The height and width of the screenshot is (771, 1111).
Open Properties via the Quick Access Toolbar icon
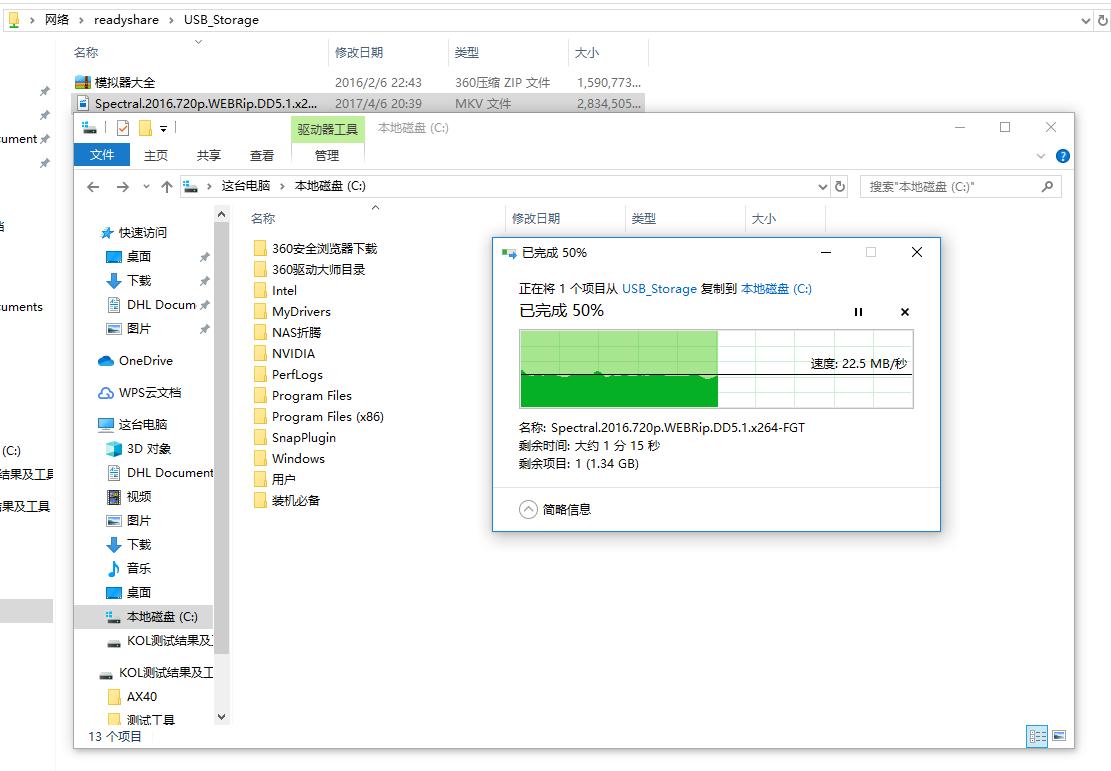tap(122, 127)
